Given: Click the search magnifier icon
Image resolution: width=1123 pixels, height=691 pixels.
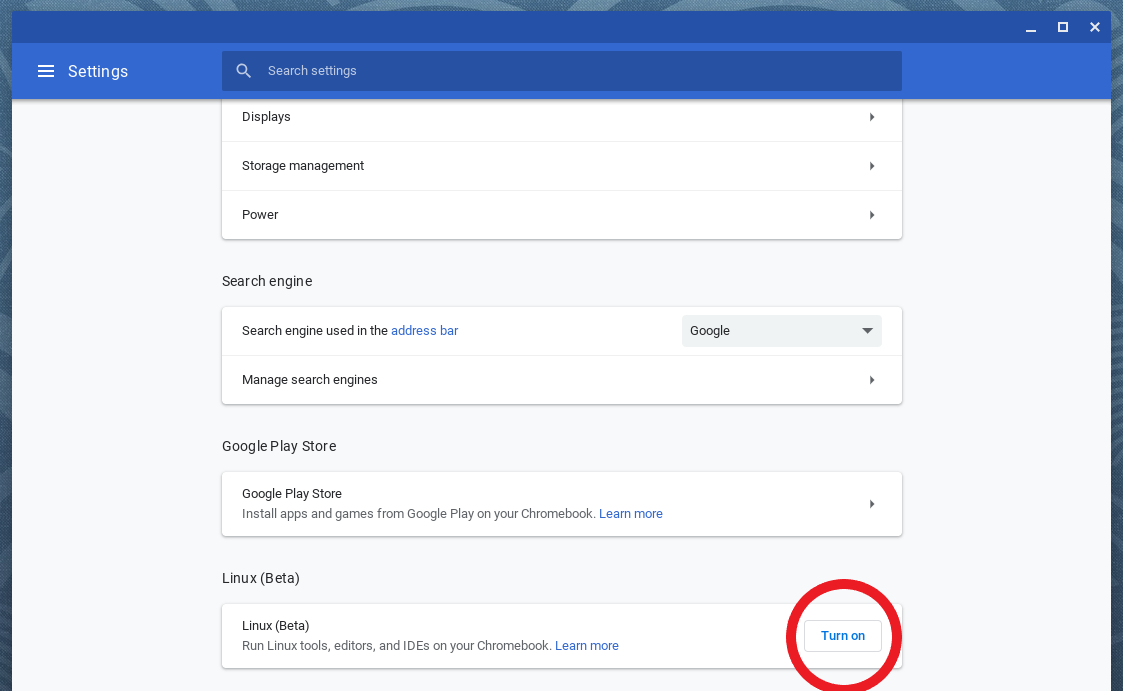Looking at the screenshot, I should [x=243, y=71].
